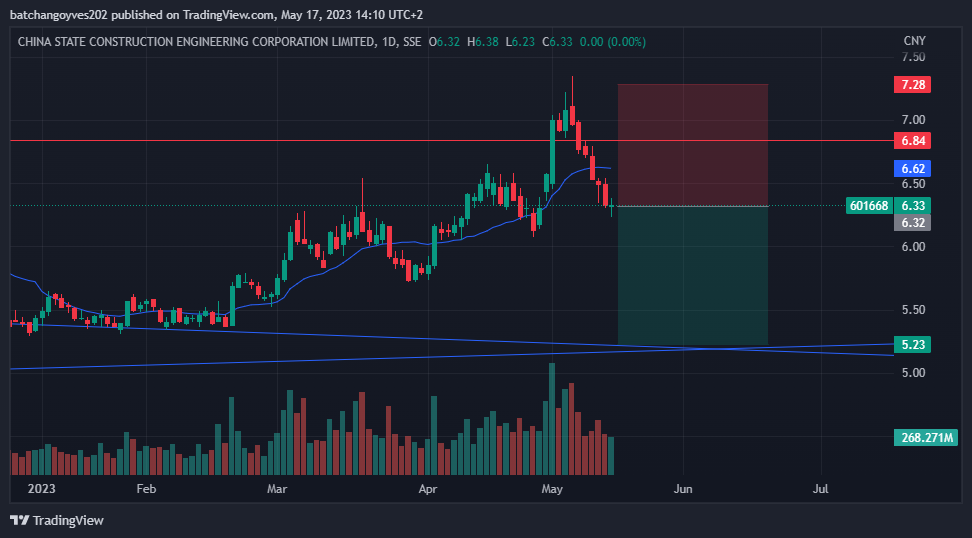Click the 5.50 price scale tick
The image size is (972, 538).
(x=913, y=310)
